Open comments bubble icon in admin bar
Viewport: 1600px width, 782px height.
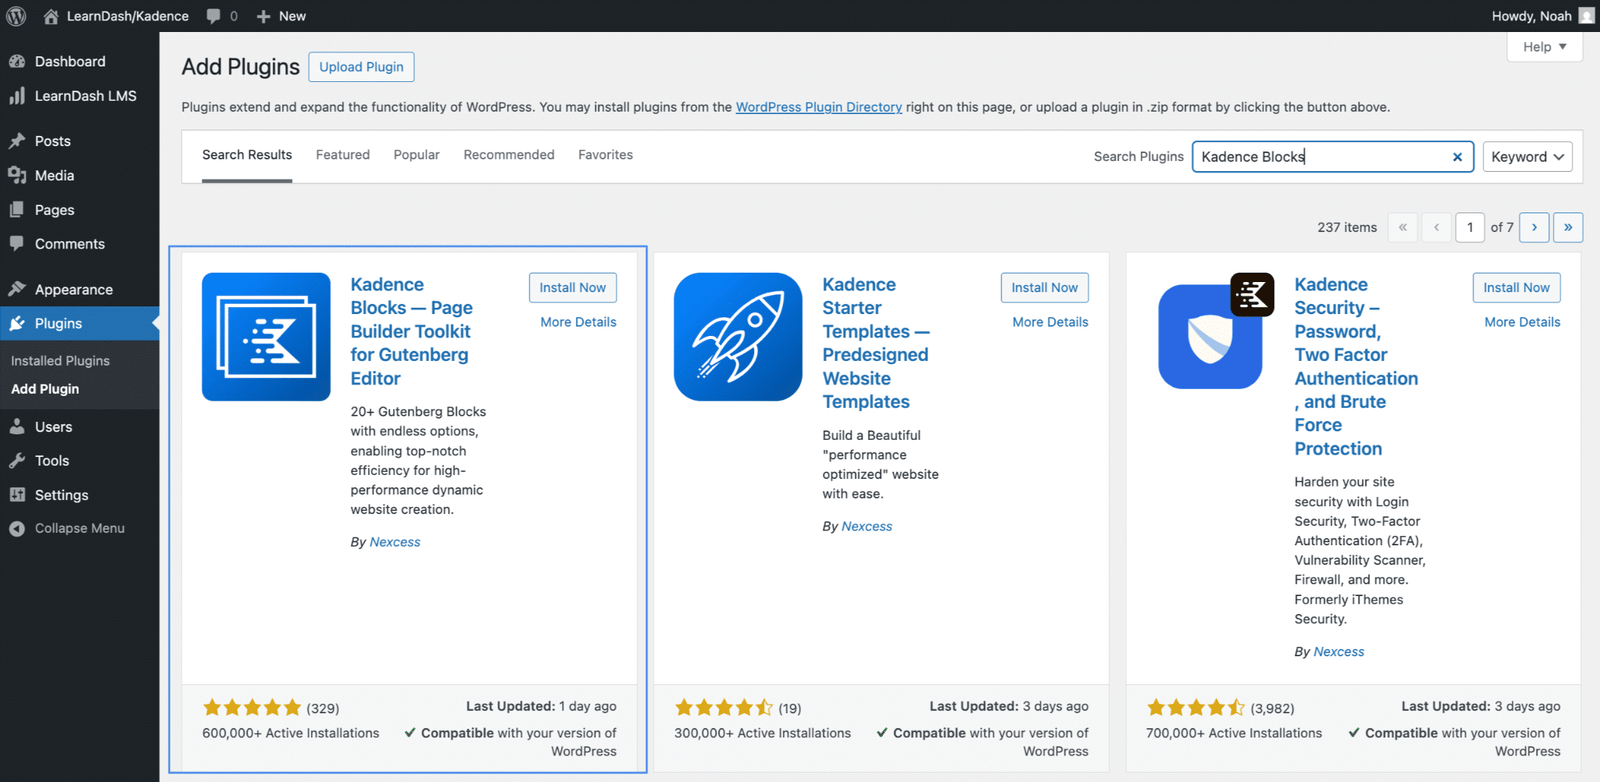coord(213,16)
